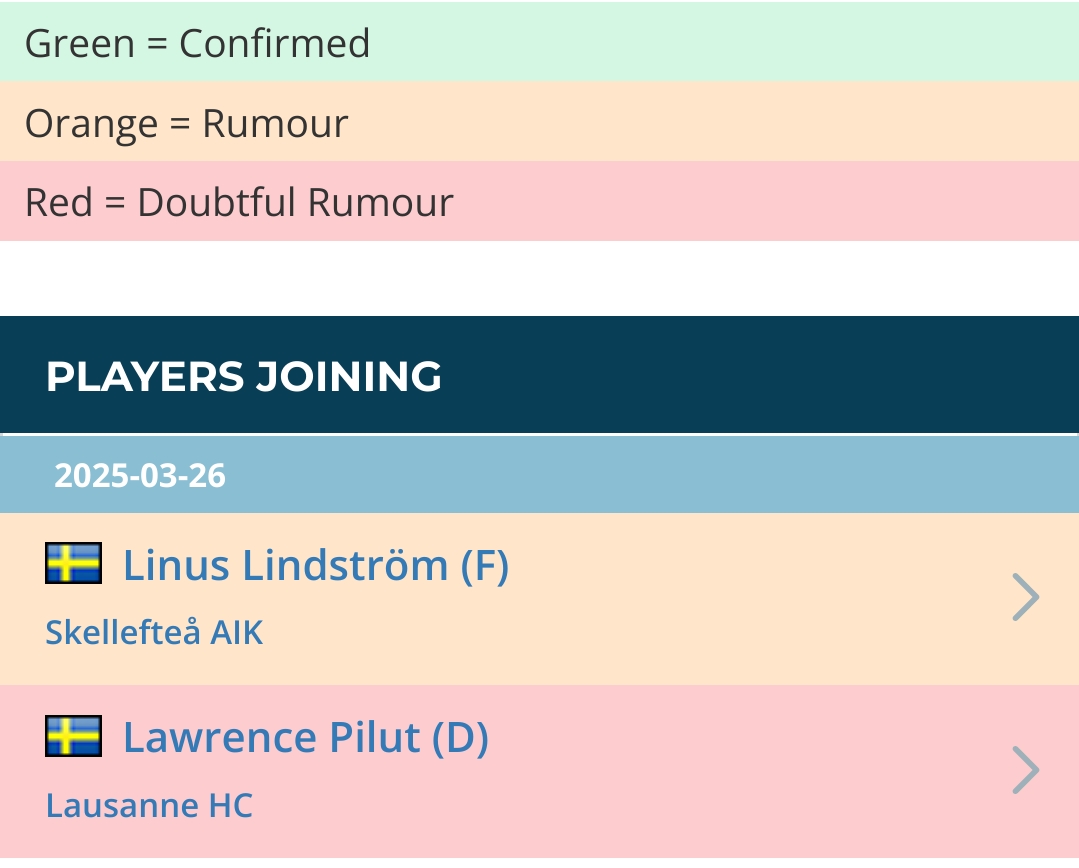Open the Lausanne HC team link

pos(149,805)
